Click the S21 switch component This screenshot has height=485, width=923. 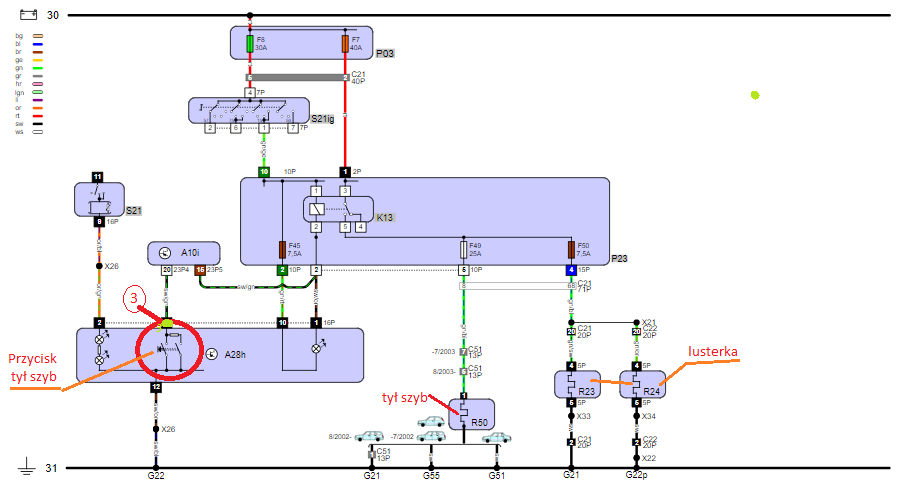click(100, 199)
